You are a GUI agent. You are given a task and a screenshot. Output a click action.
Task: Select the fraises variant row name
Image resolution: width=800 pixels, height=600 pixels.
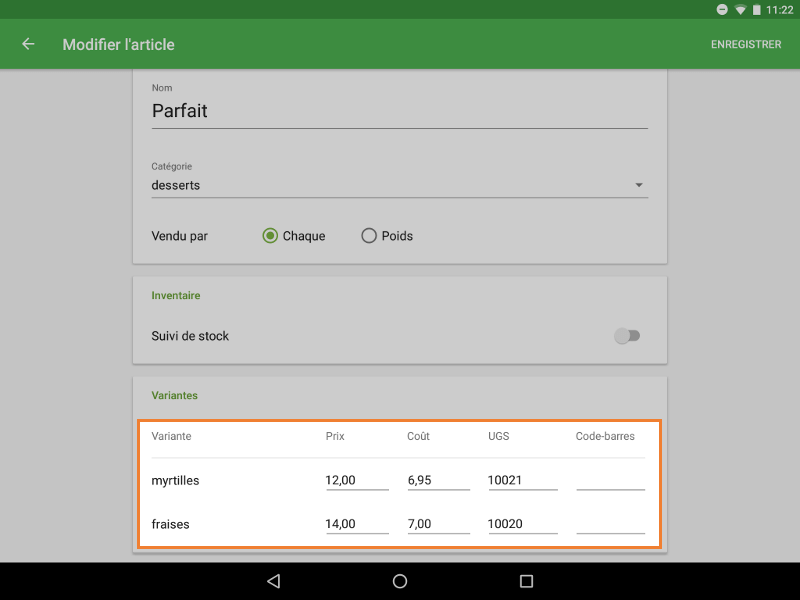pyautogui.click(x=171, y=524)
